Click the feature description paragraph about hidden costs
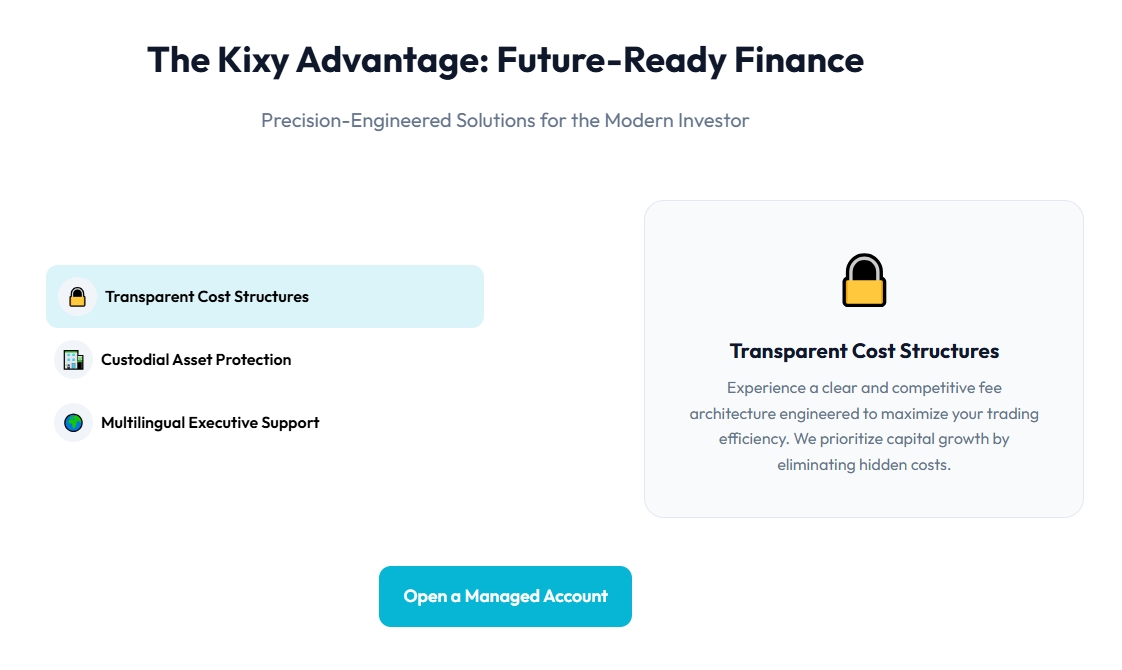Viewport: 1122px width, 670px height. (864, 426)
